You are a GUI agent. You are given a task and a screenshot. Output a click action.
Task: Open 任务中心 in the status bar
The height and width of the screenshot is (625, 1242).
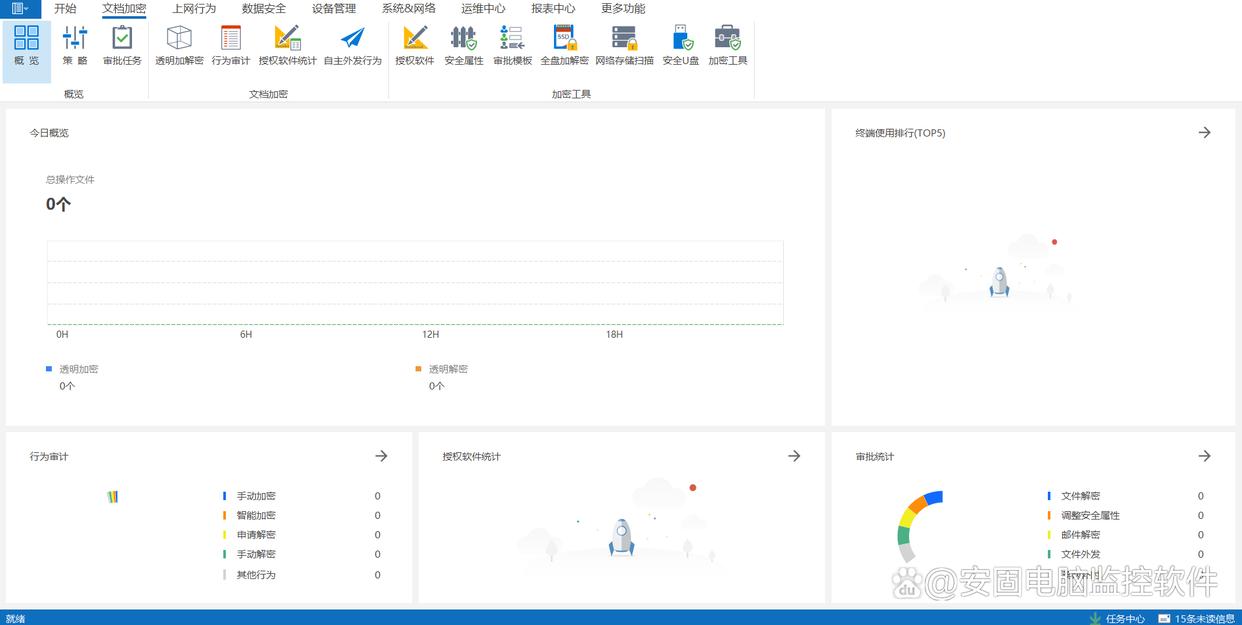point(1118,618)
